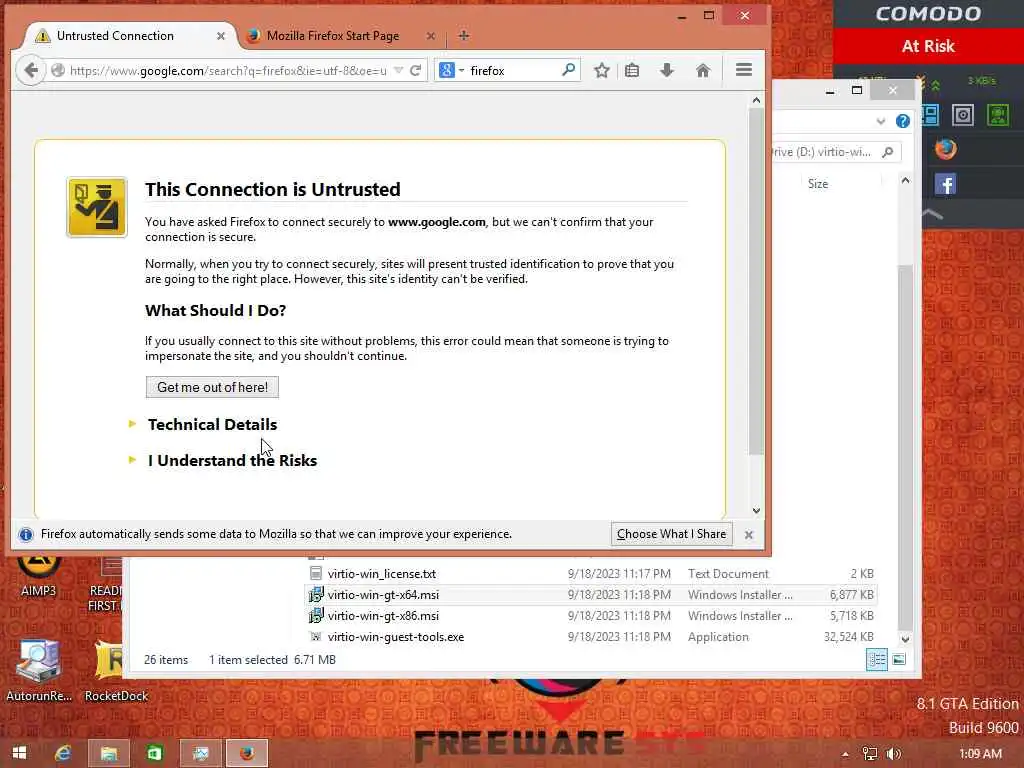Expand I Understand the Risks section
The width and height of the screenshot is (1024, 768).
(x=232, y=460)
